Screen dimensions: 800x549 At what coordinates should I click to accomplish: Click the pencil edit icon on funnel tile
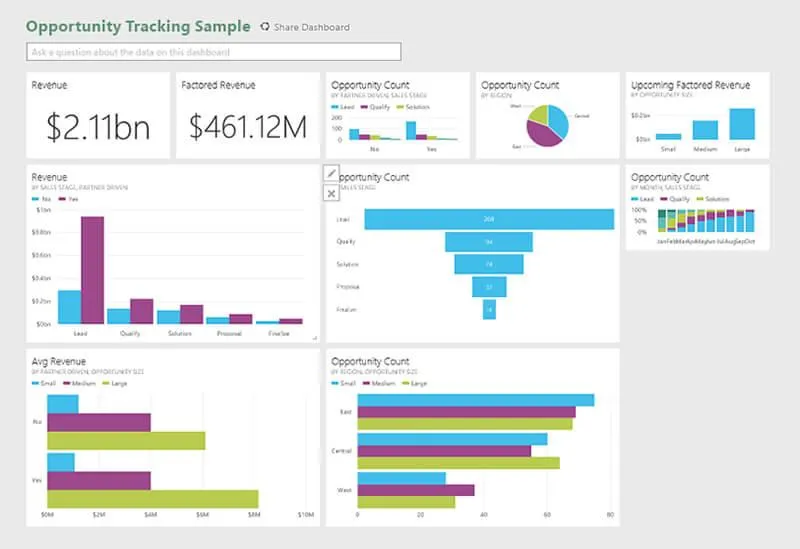coord(331,173)
